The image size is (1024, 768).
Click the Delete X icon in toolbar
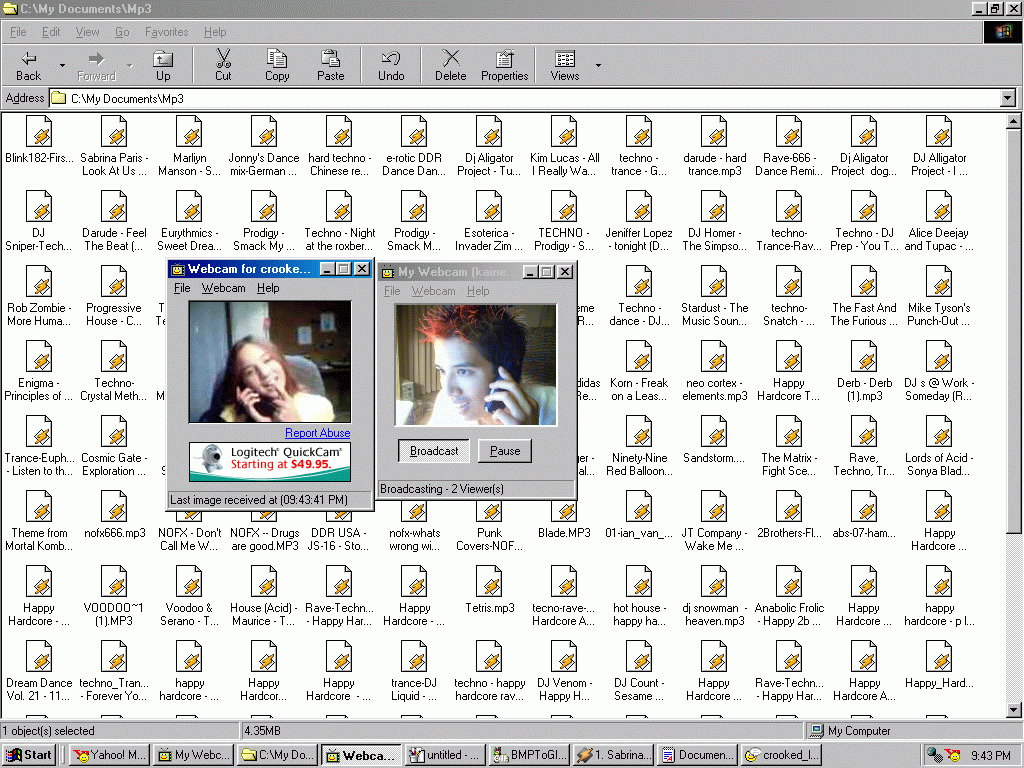click(450, 65)
